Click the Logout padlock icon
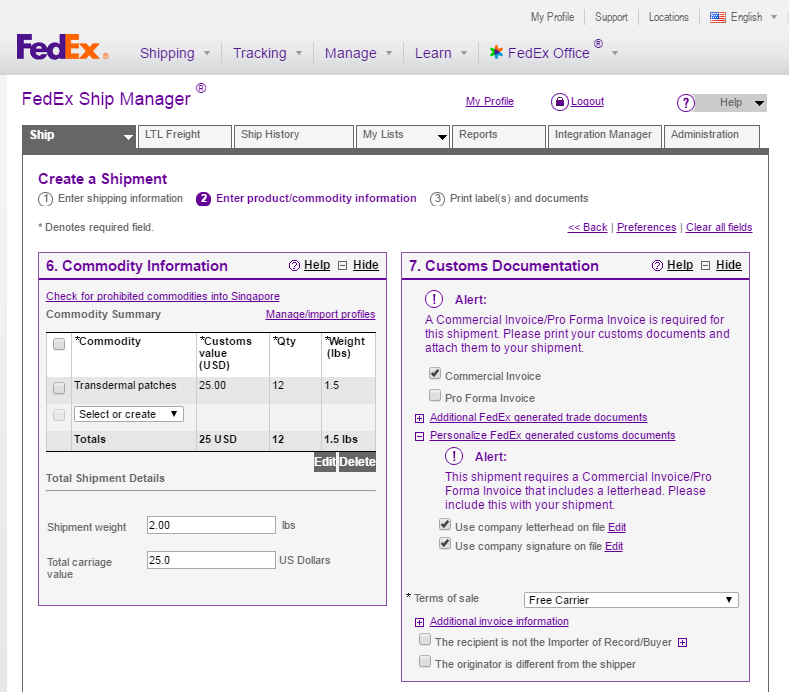The width and height of the screenshot is (789, 692). click(x=560, y=102)
